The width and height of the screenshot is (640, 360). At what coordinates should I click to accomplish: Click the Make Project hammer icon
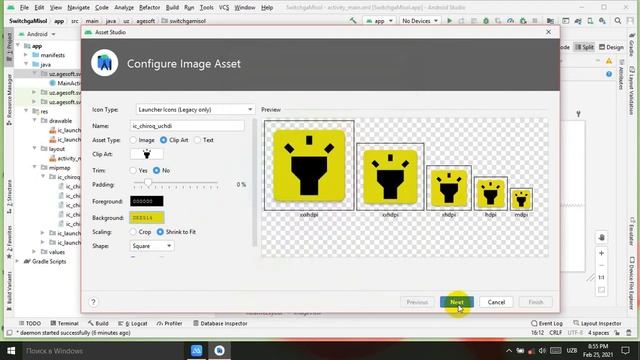pyautogui.click(x=353, y=20)
